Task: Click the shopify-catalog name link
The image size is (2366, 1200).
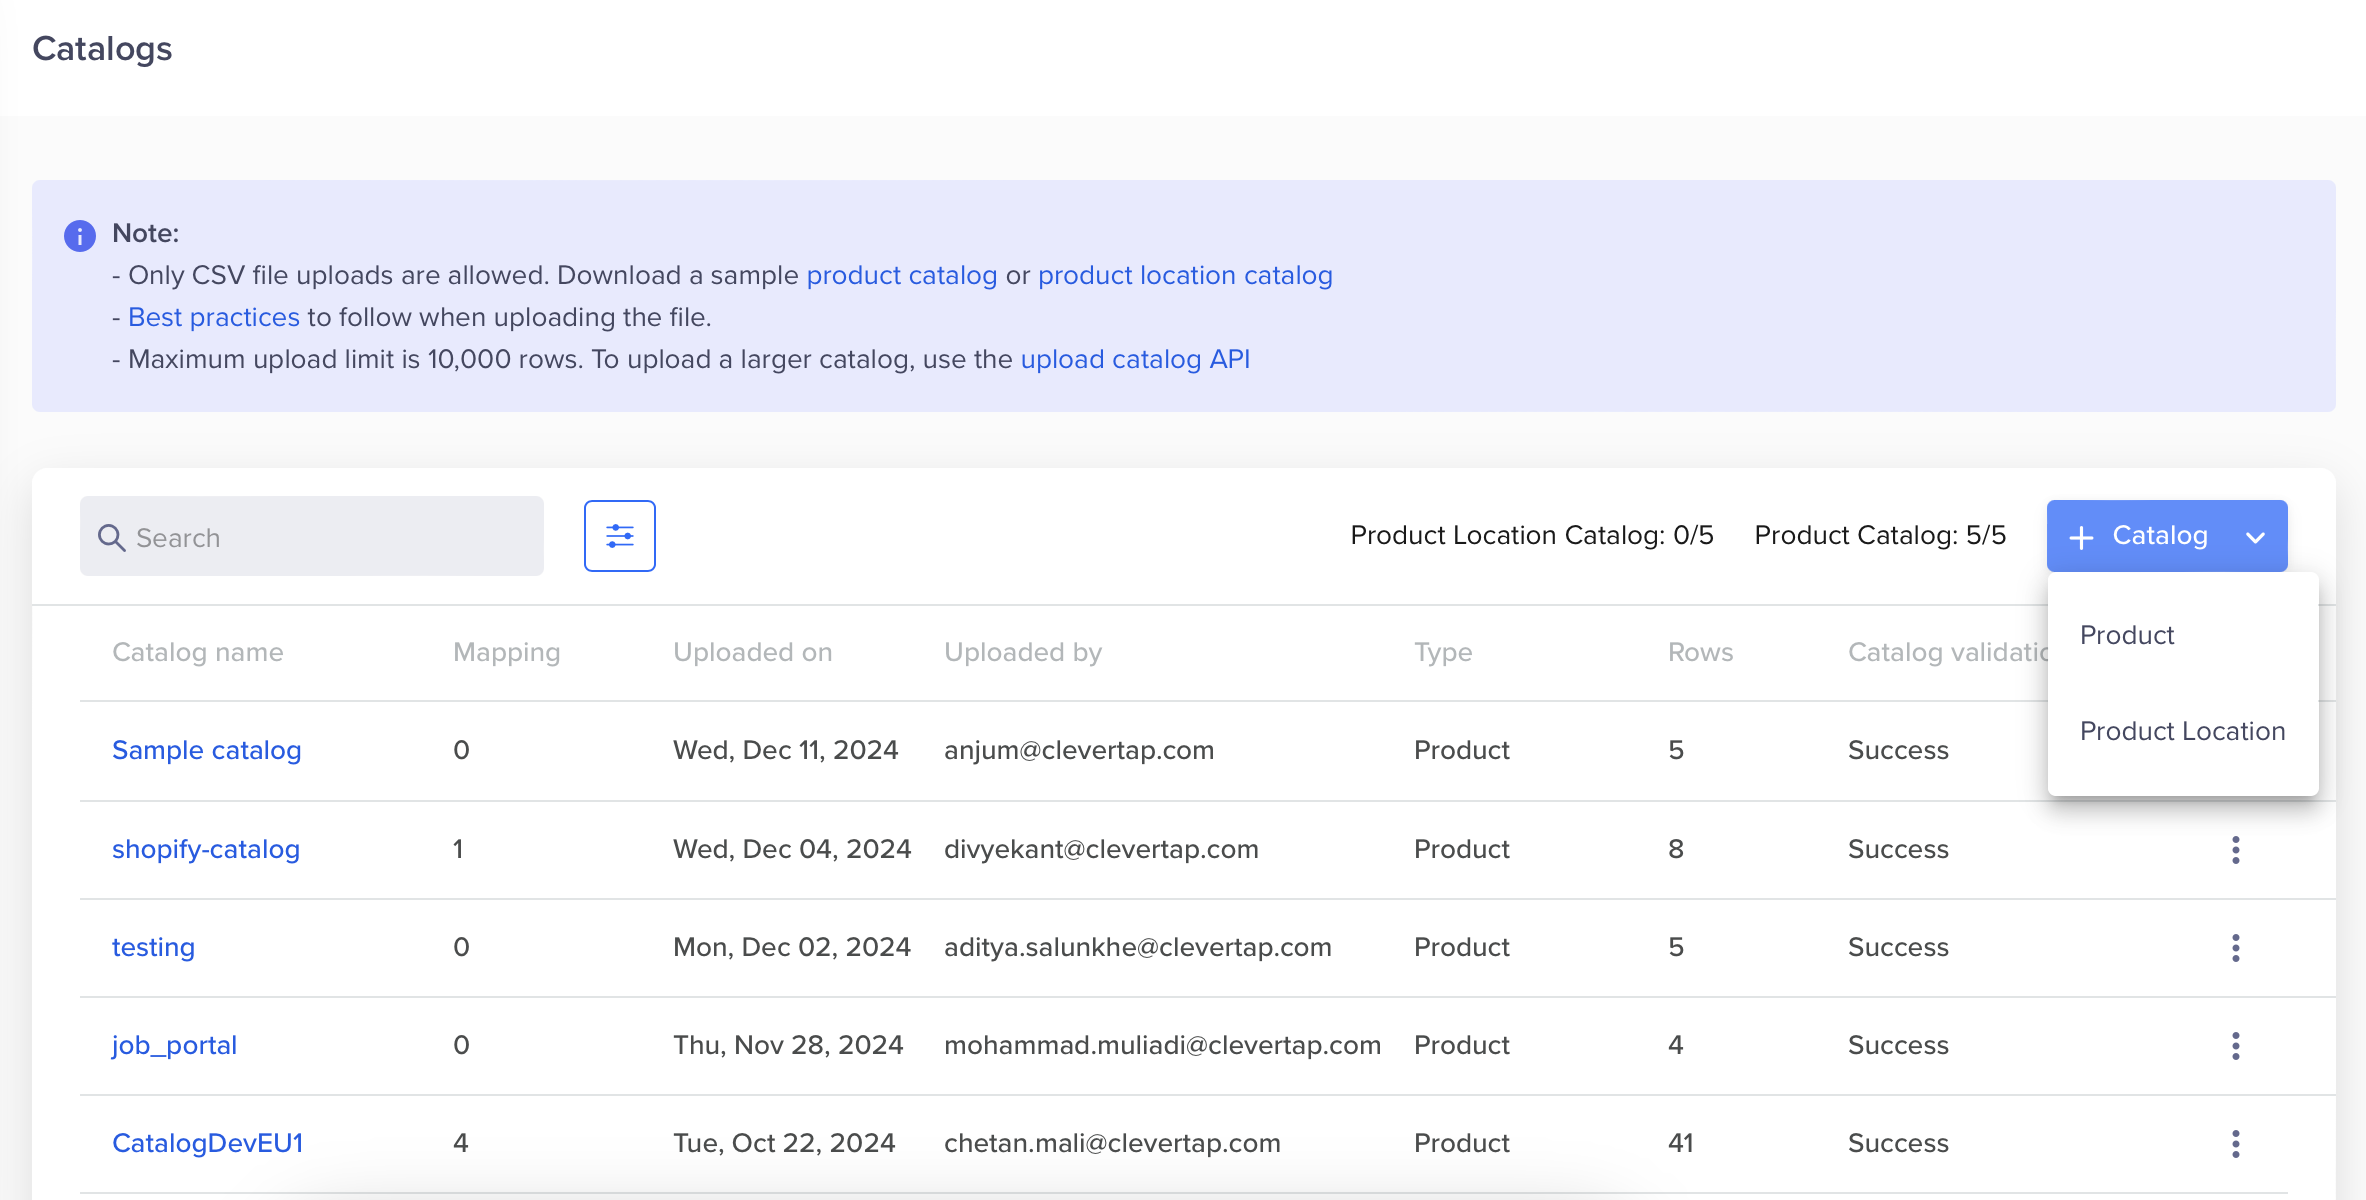Action: (205, 848)
